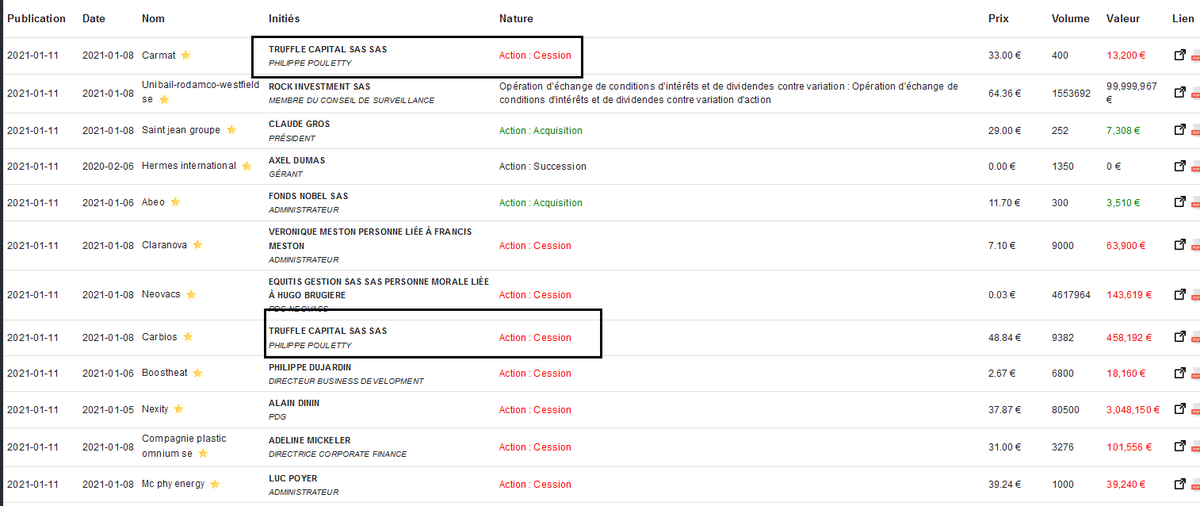Toggle the star beside Saint jean groupe
The height and width of the screenshot is (506, 1200).
coord(232,130)
